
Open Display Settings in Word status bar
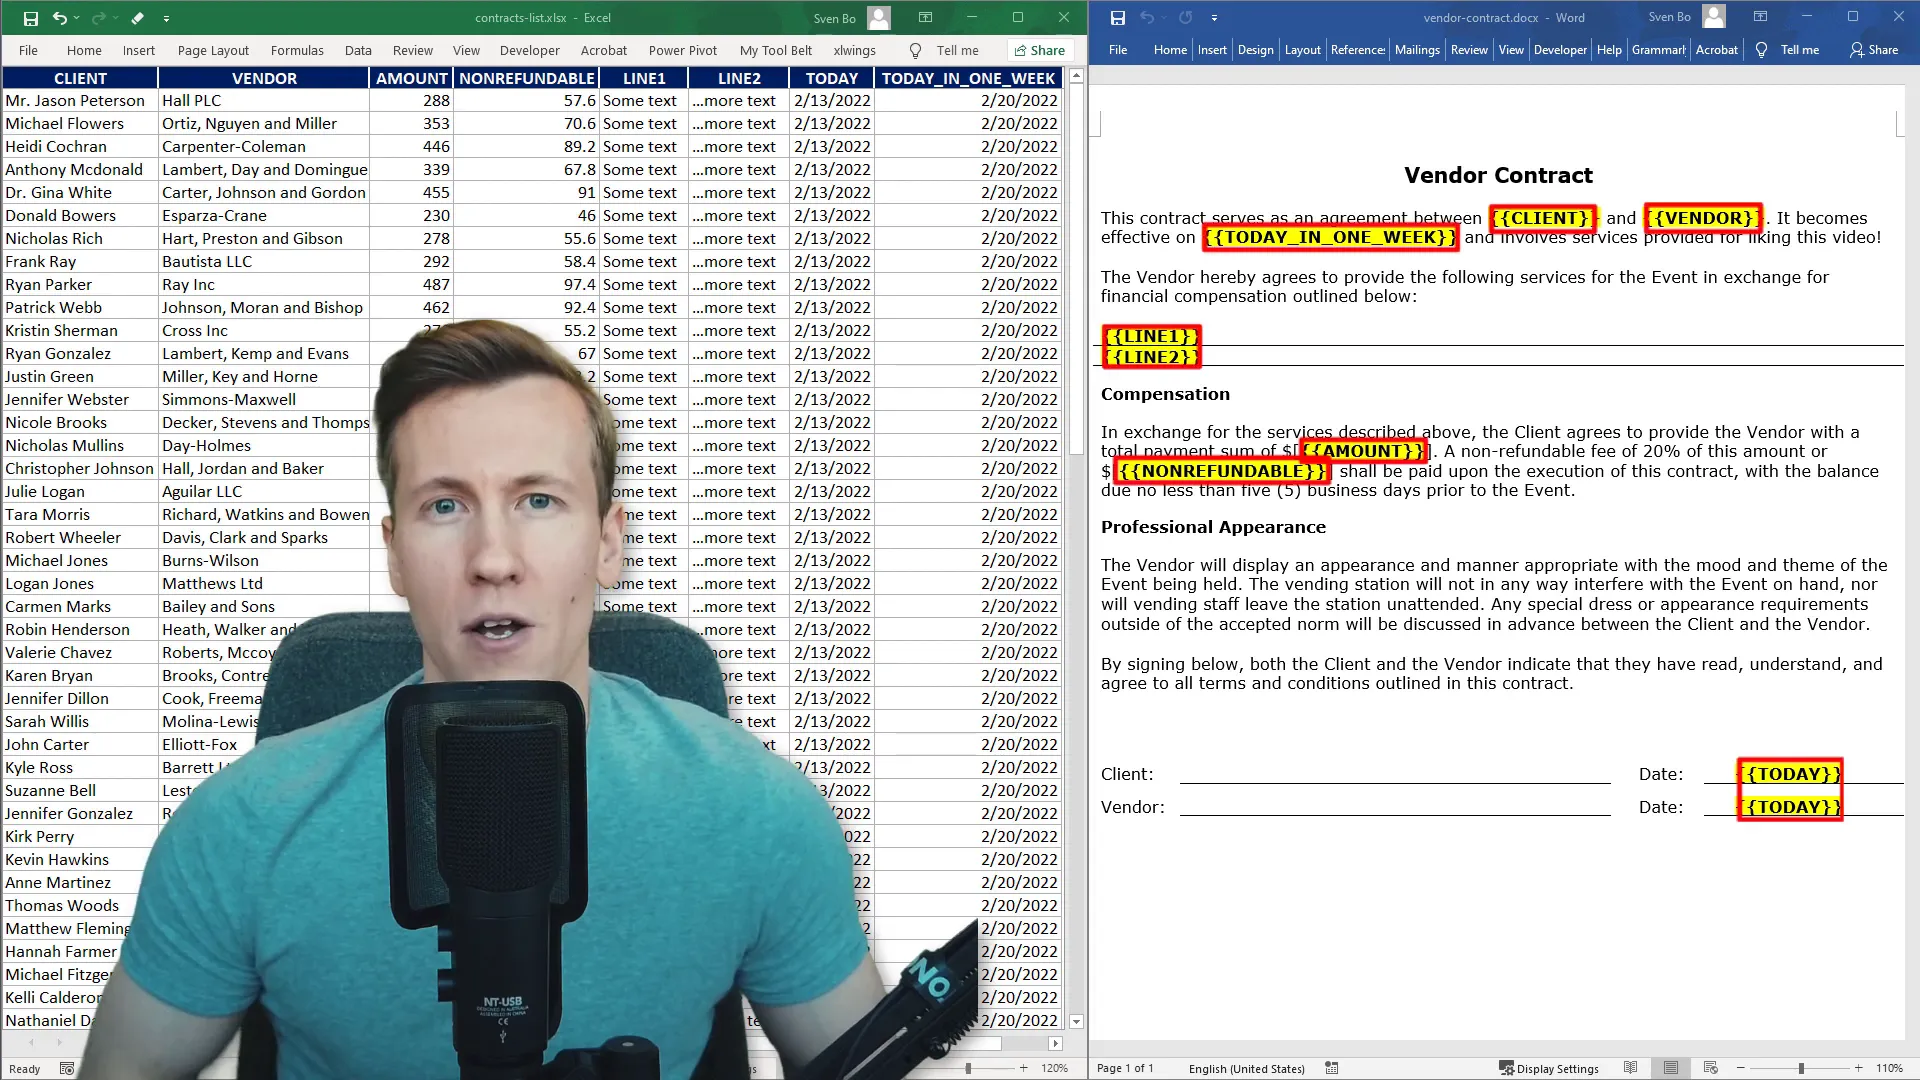[x=1548, y=1068]
